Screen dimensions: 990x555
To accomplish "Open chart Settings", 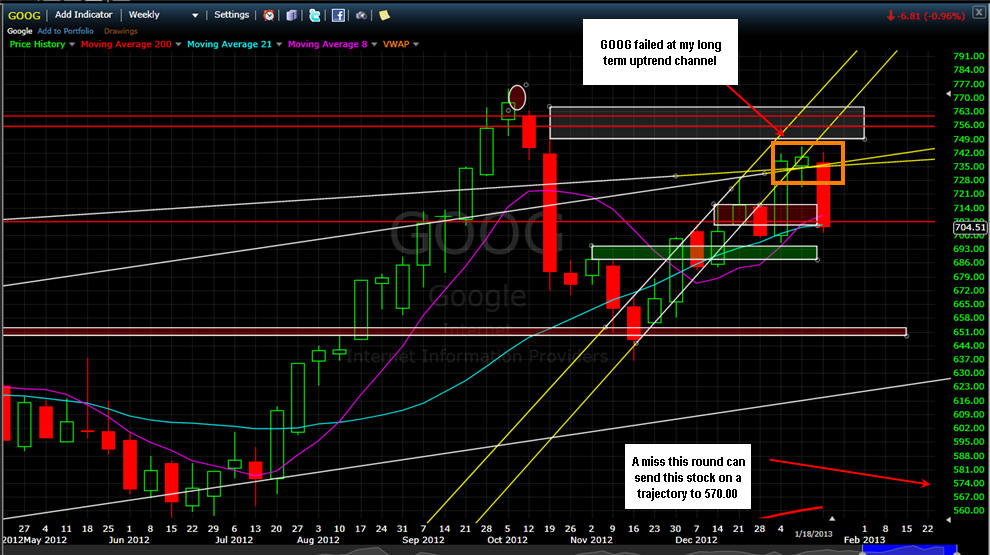I will pos(232,15).
